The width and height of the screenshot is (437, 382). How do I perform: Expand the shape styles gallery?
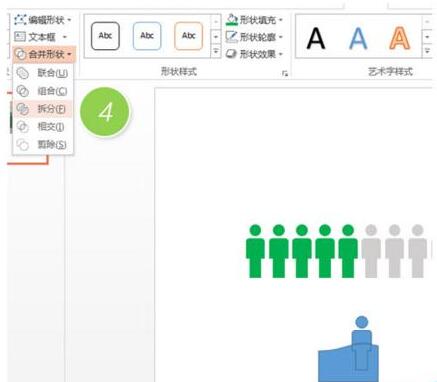(x=216, y=52)
